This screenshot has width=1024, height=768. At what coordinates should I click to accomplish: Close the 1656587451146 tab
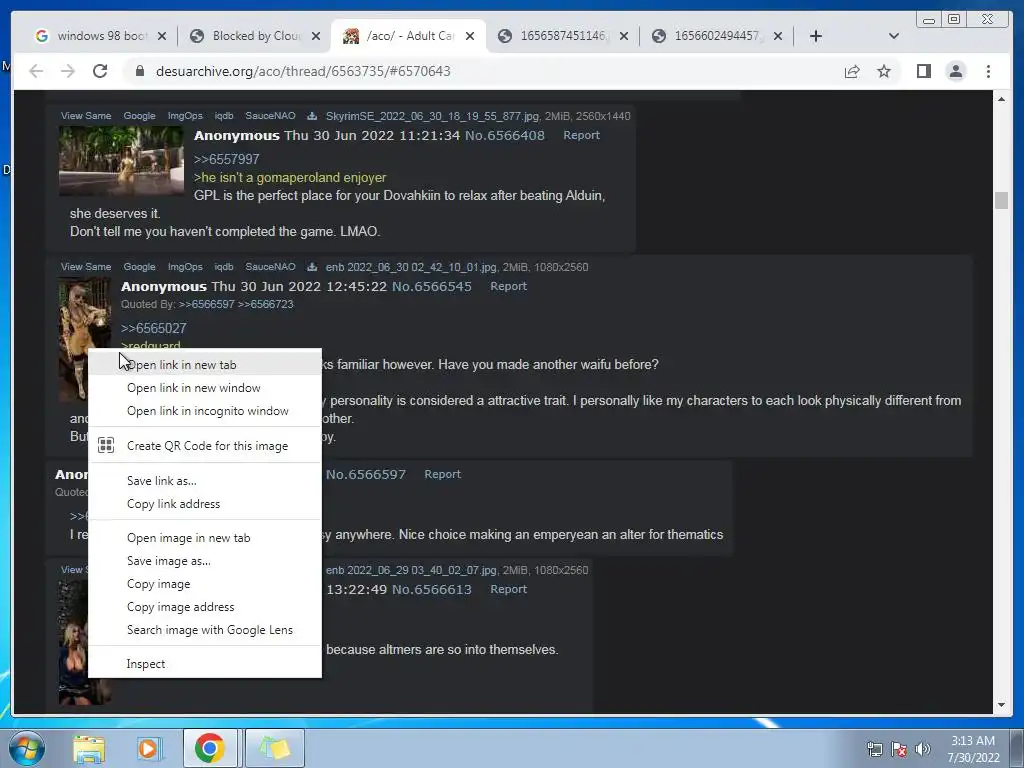click(624, 36)
